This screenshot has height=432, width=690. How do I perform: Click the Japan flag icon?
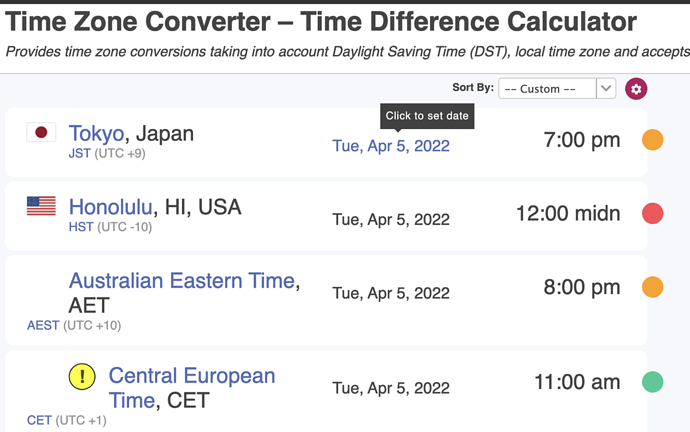pos(41,132)
